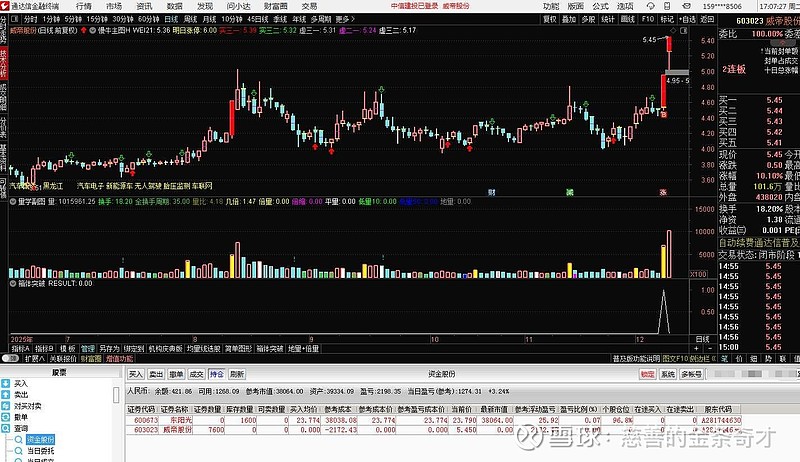
Task: Click the 持仓 button in trade panel
Action: [217, 374]
